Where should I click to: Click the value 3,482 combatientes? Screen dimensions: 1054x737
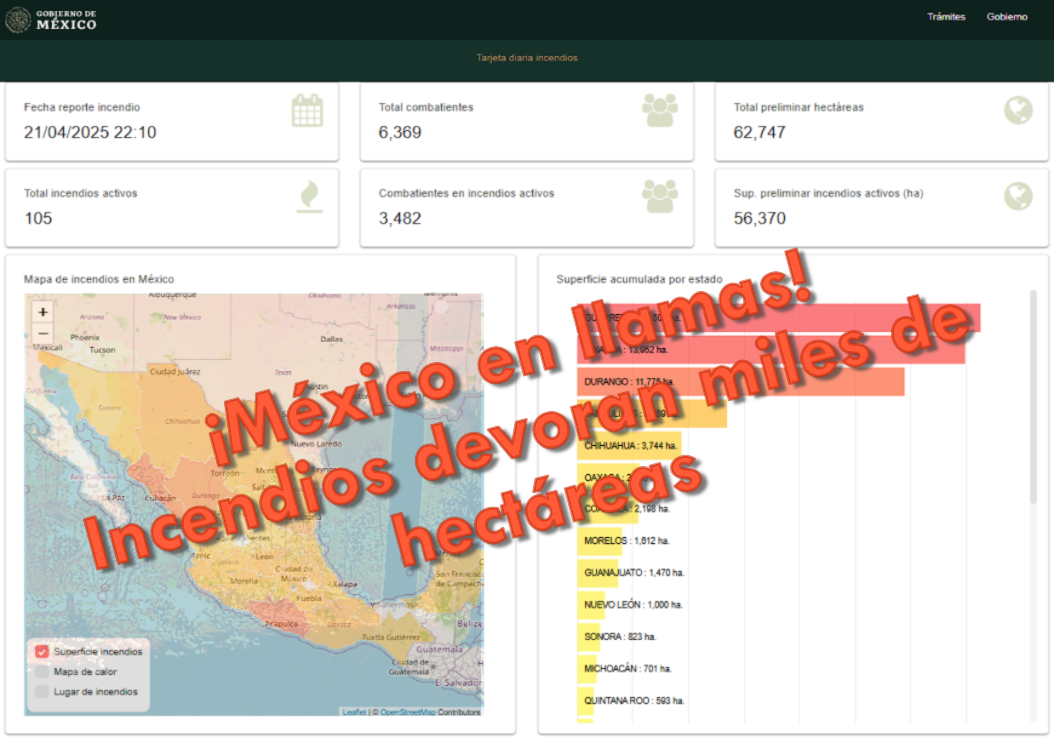click(x=400, y=219)
